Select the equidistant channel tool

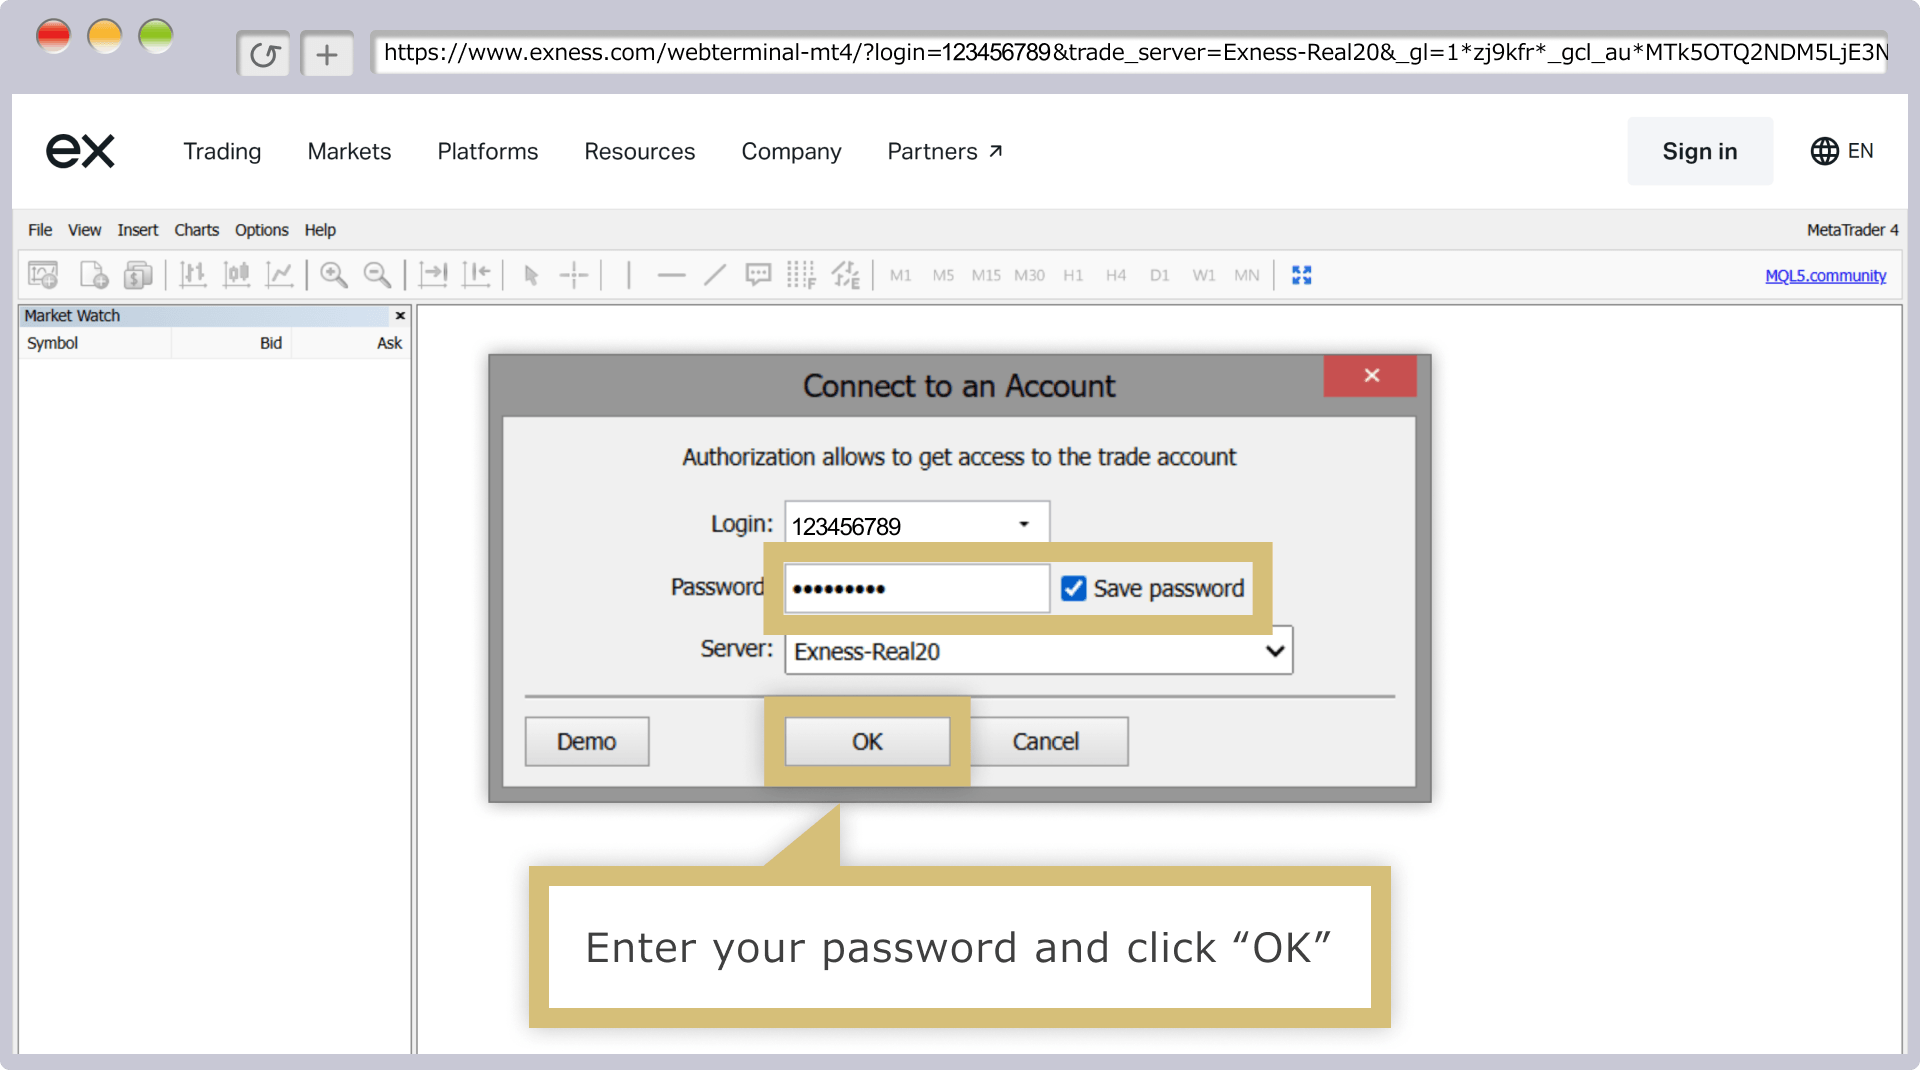pyautogui.click(x=846, y=275)
